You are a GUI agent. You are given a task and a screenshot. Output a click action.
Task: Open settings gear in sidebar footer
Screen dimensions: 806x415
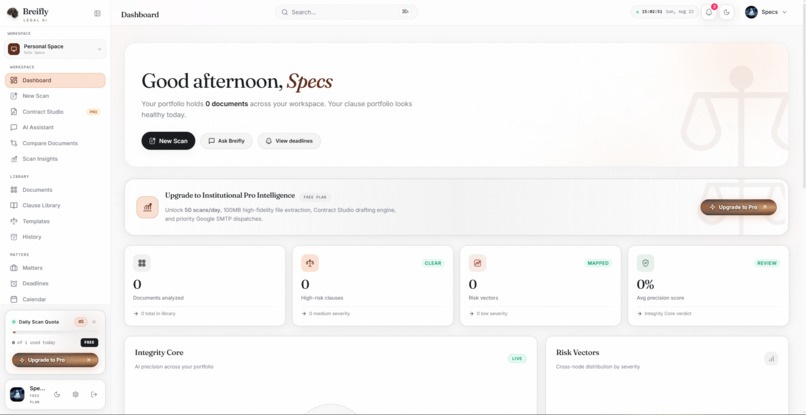click(76, 394)
